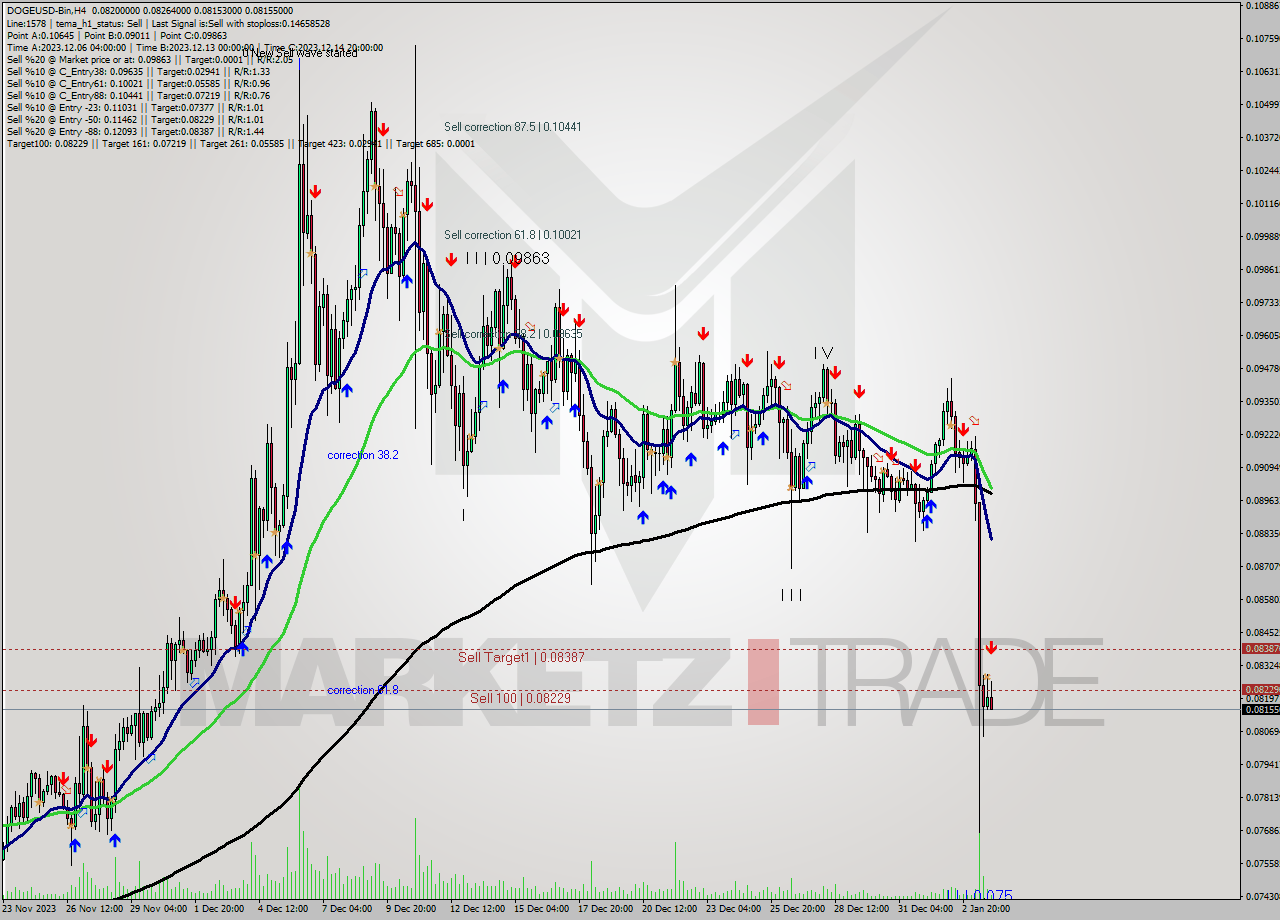The height and width of the screenshot is (920, 1280).
Task: Click the 'Point A:0.10645' info text
Action: [x=40, y=35]
